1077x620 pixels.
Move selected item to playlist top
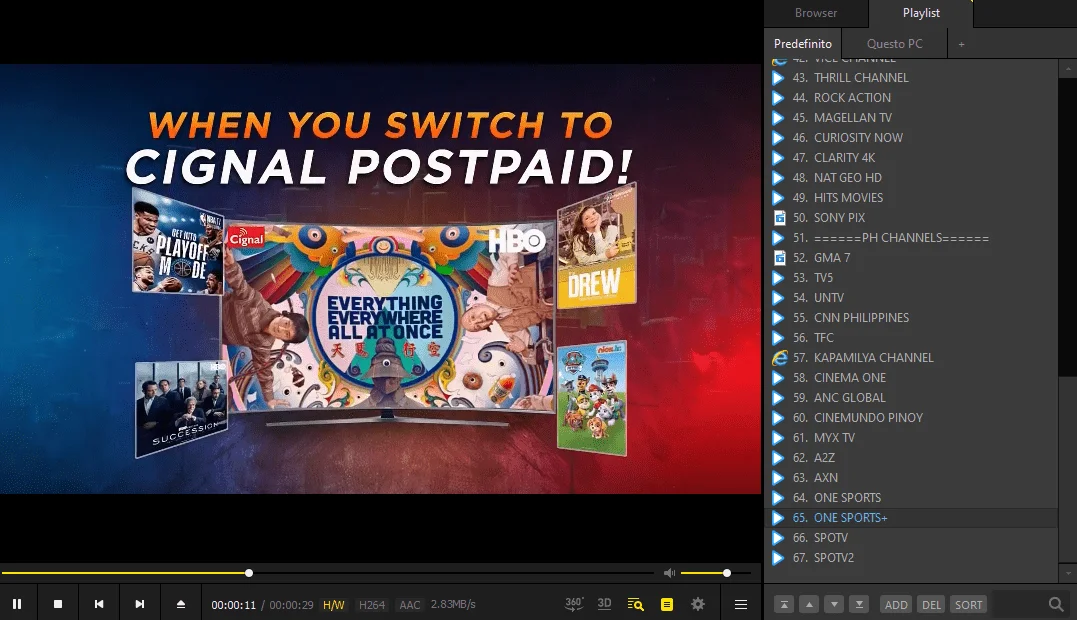click(x=784, y=604)
